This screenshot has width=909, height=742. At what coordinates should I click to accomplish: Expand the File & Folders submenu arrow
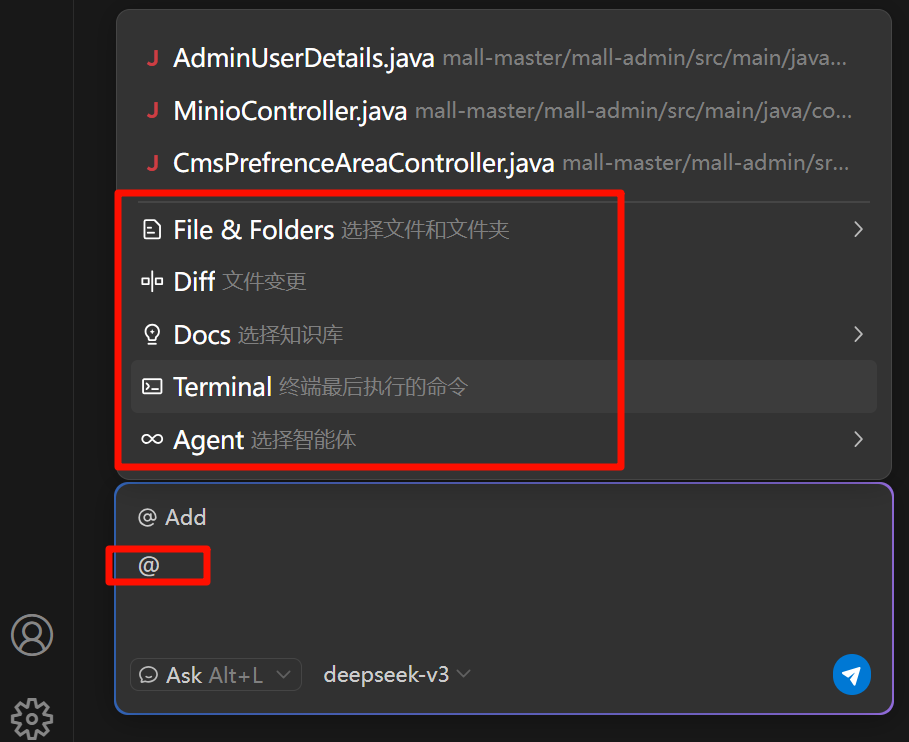point(858,230)
